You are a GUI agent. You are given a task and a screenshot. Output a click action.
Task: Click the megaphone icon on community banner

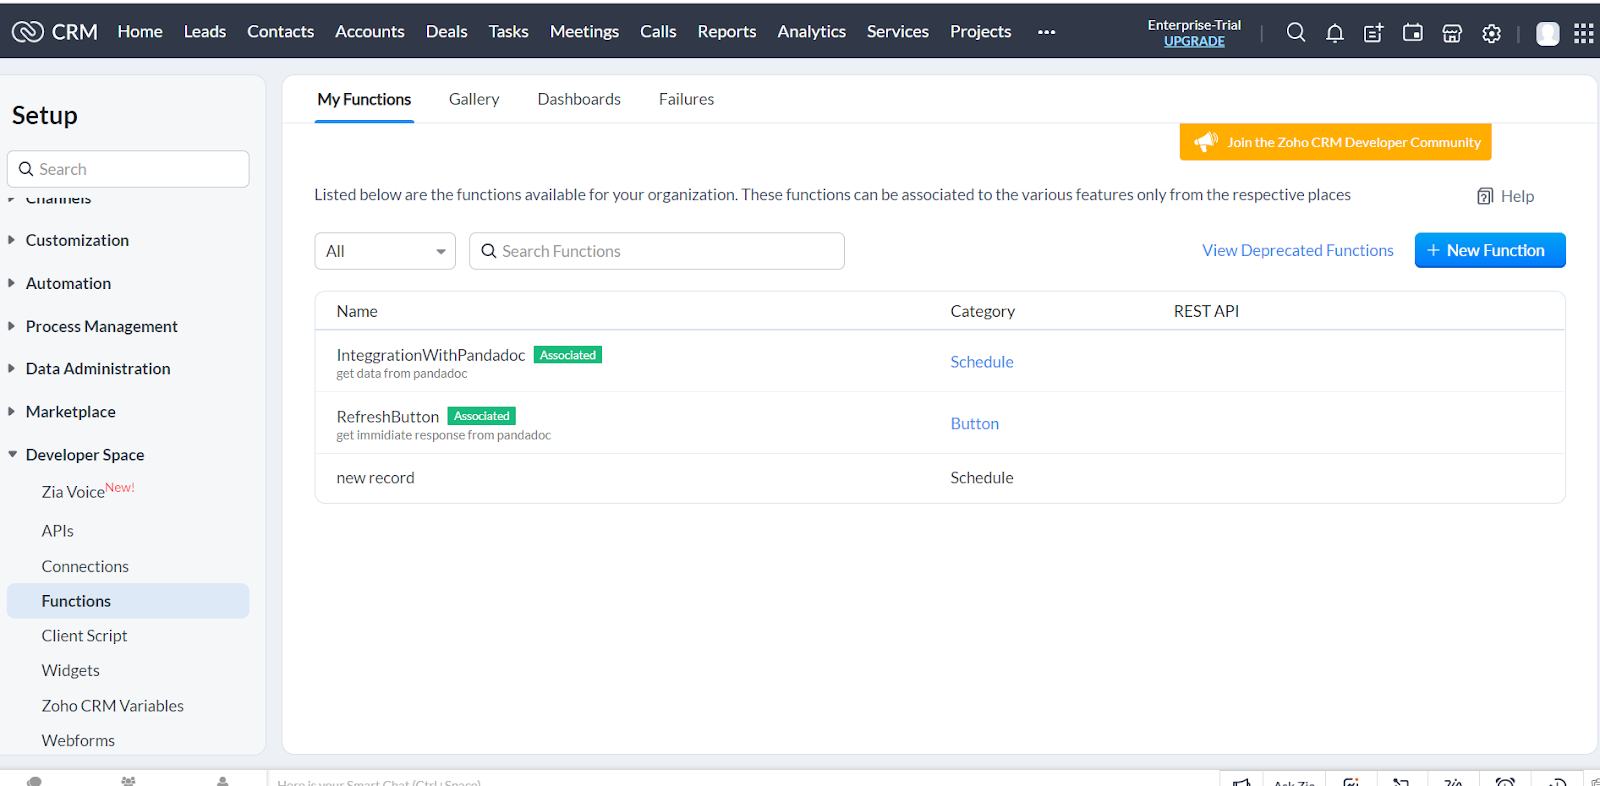pos(1206,142)
